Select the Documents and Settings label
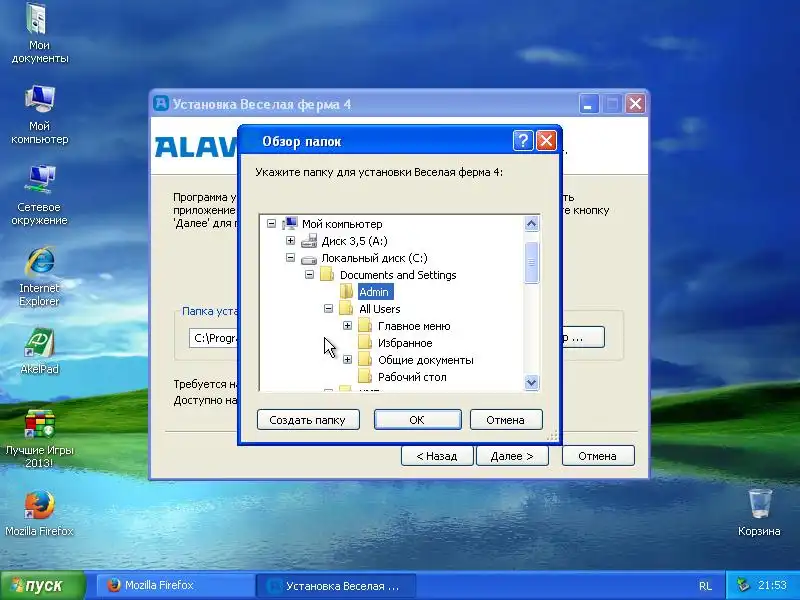The width and height of the screenshot is (800, 600). [398, 275]
